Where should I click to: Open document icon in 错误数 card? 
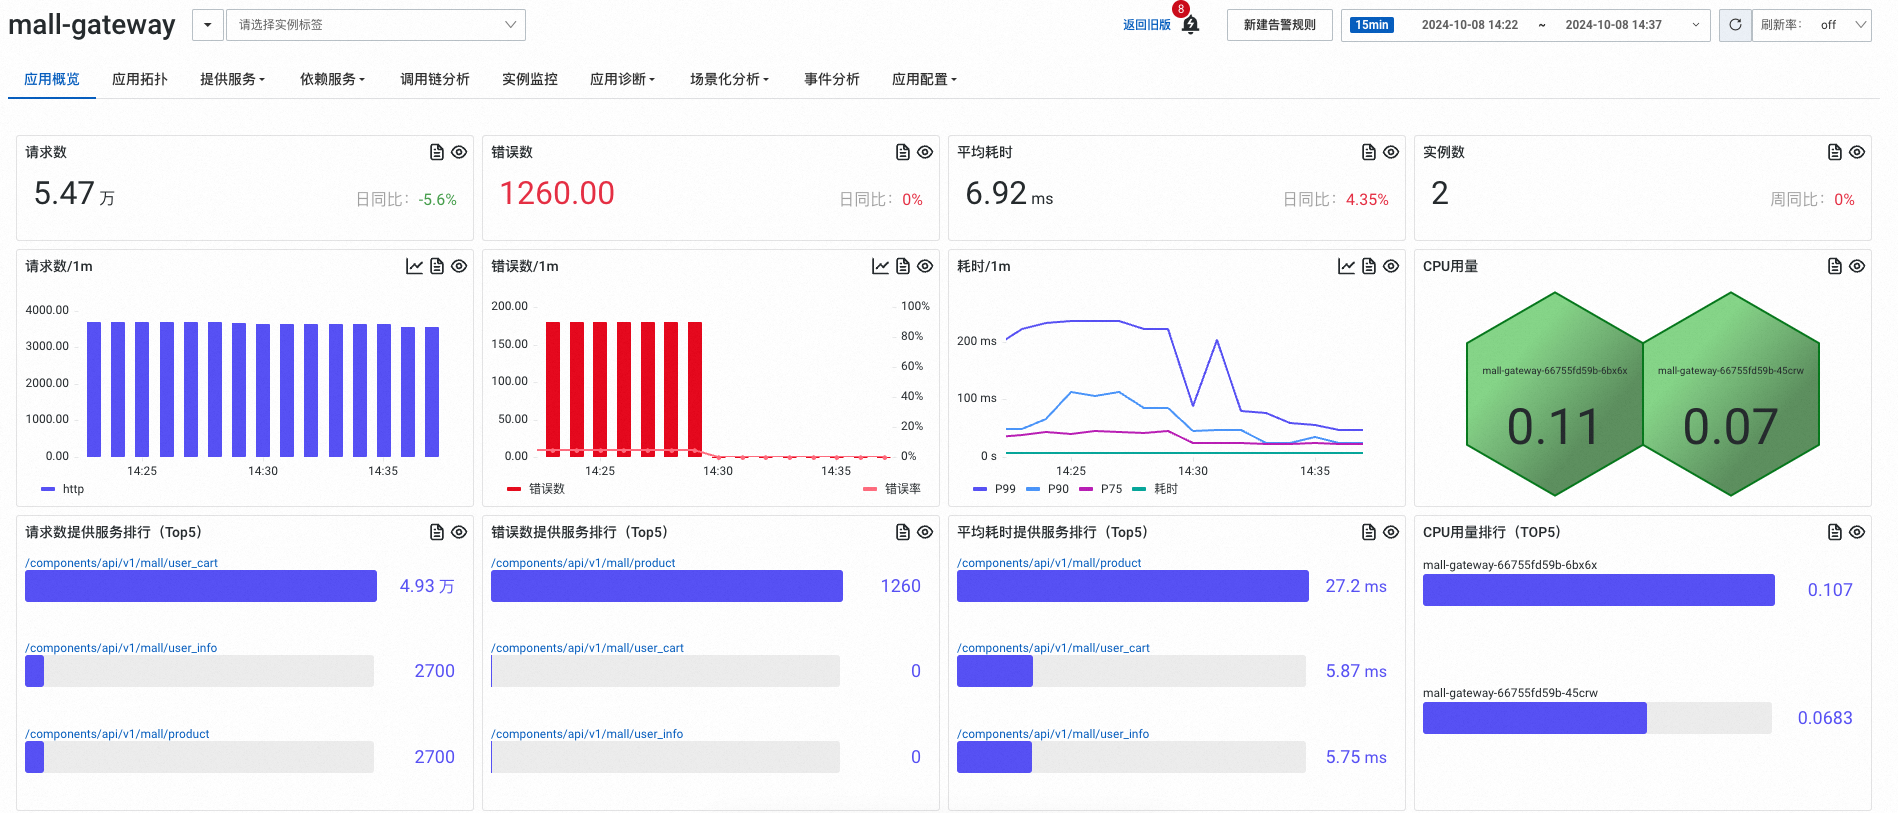coord(903,152)
